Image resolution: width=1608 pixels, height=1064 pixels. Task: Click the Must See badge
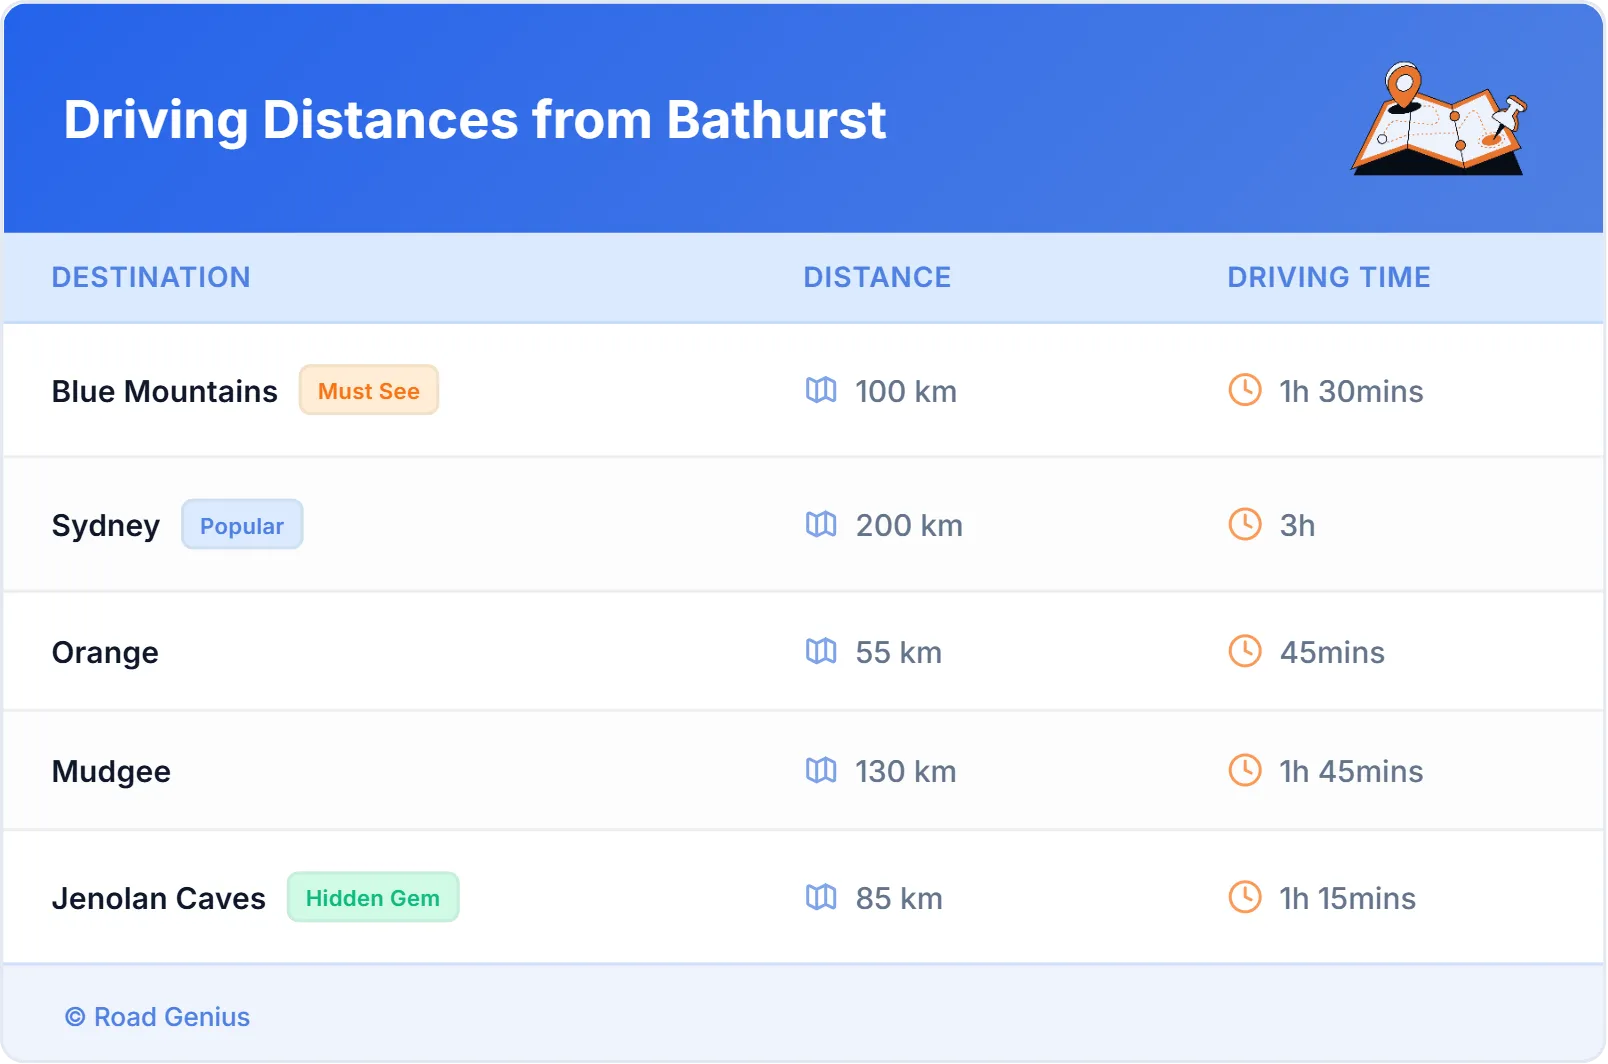tap(369, 390)
